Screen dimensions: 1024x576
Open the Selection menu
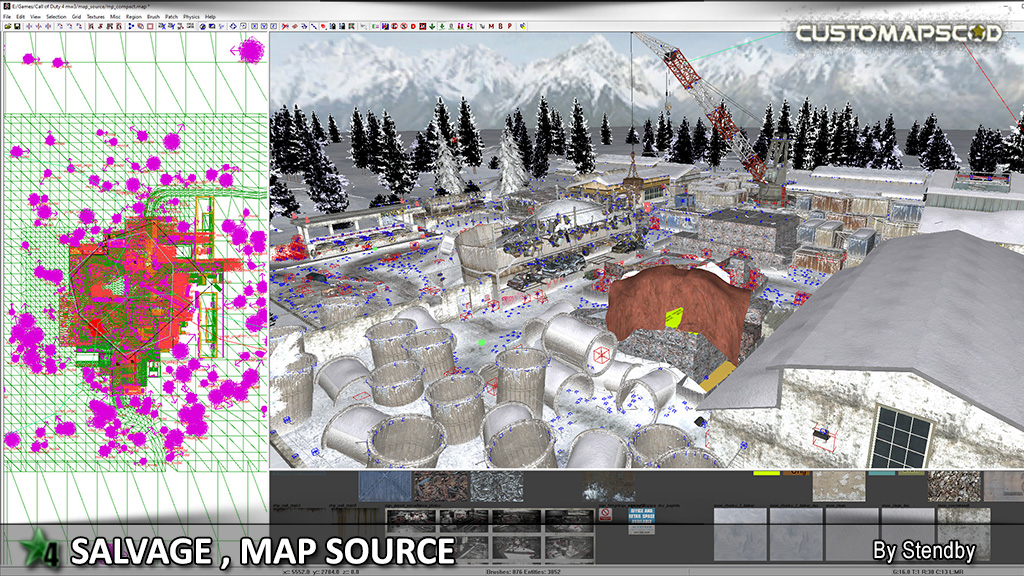coord(56,16)
